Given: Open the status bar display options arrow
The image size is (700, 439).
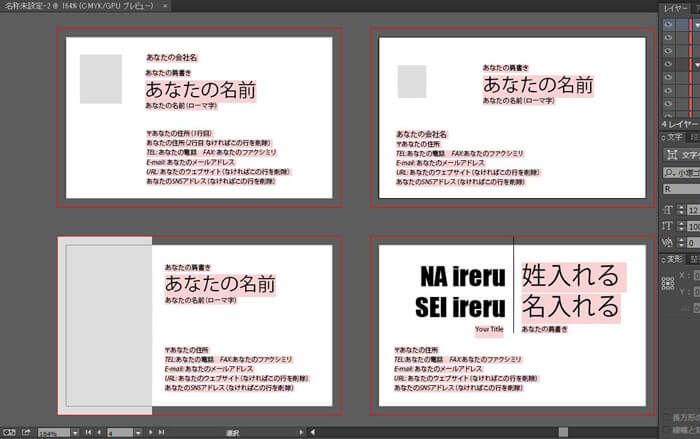Looking at the screenshot, I should 300,432.
